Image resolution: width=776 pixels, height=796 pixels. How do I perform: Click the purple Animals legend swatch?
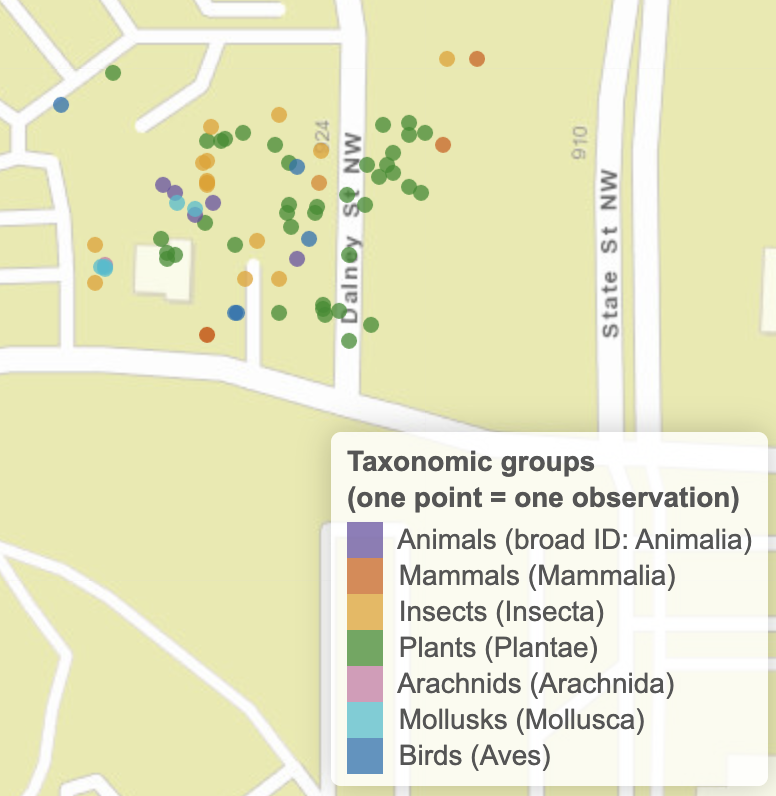click(x=365, y=540)
